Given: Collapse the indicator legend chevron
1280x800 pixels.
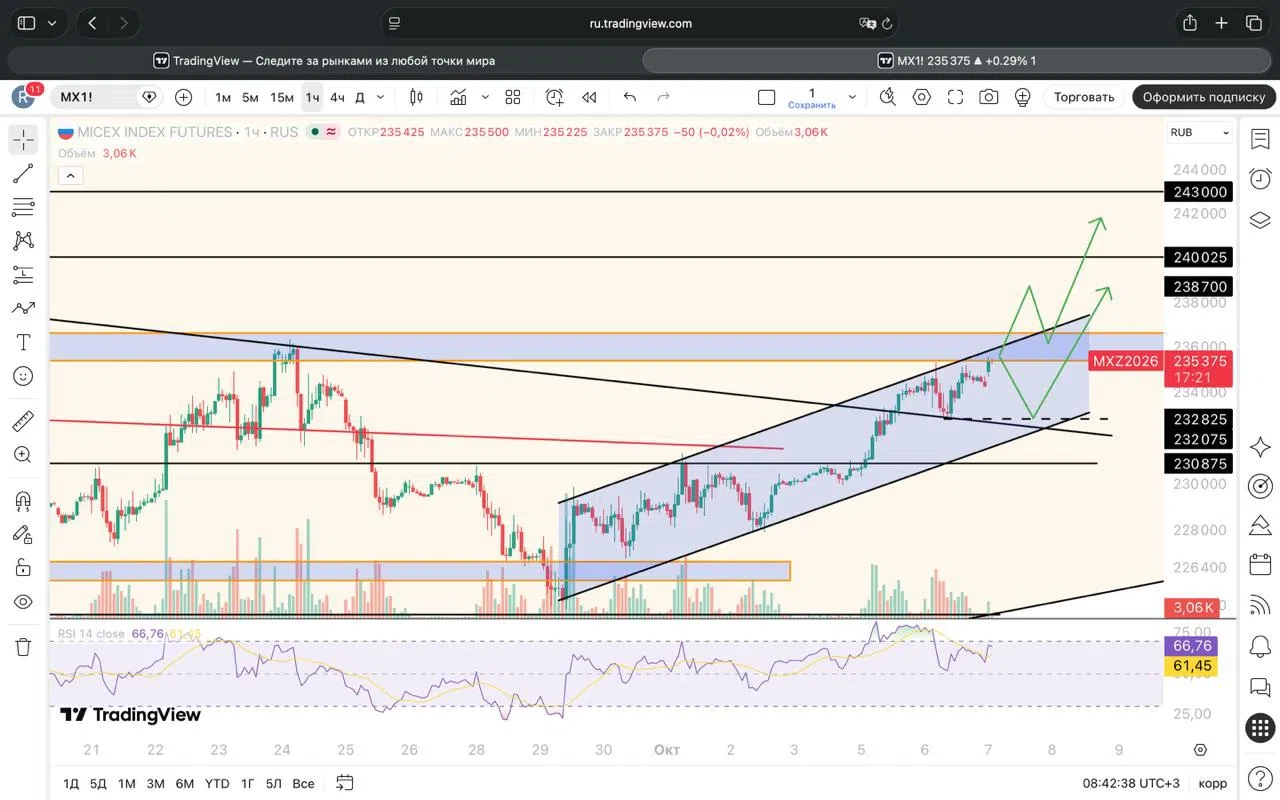Looking at the screenshot, I should pyautogui.click(x=70, y=176).
